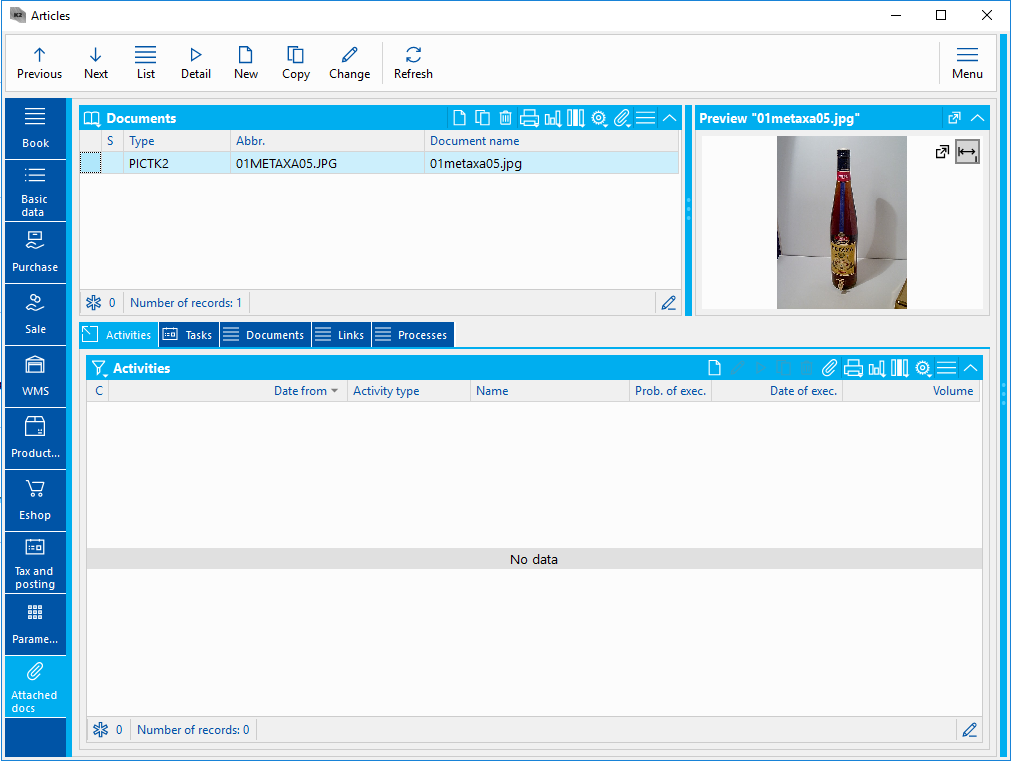Click the paperclip icon in Activities header

pyautogui.click(x=830, y=368)
